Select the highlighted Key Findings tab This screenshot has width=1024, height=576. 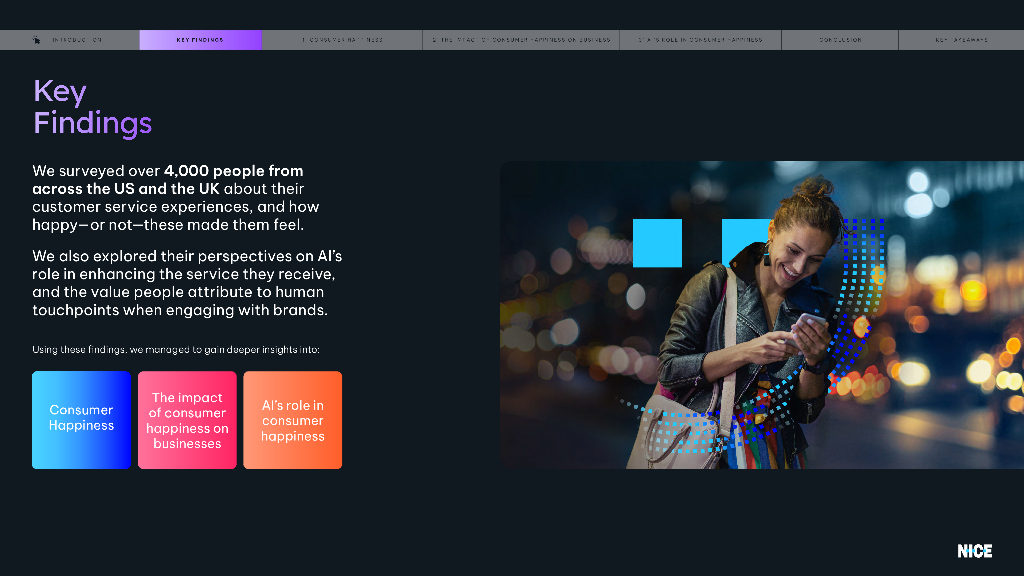(x=200, y=40)
